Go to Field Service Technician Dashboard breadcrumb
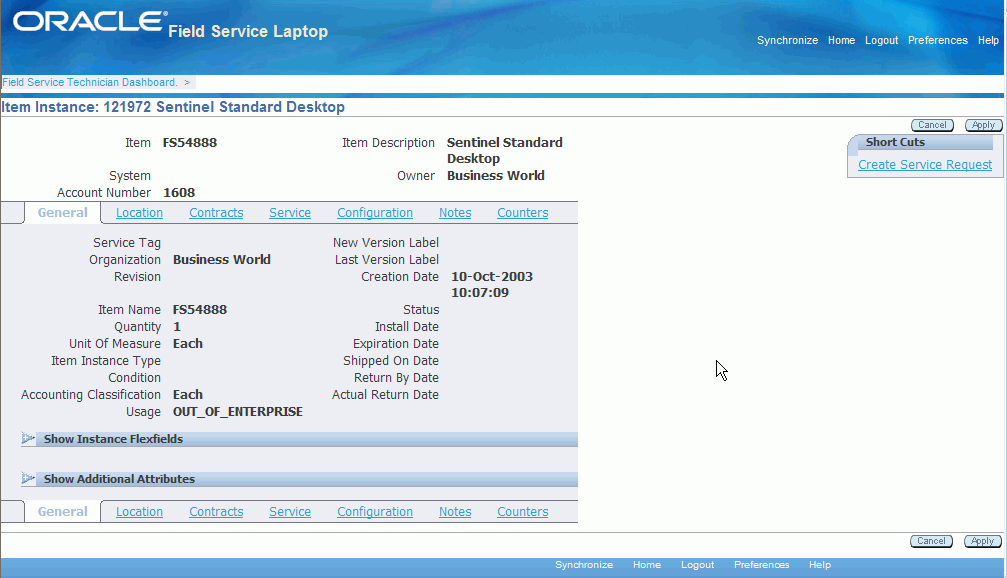The height and width of the screenshot is (578, 1007). coord(90,82)
